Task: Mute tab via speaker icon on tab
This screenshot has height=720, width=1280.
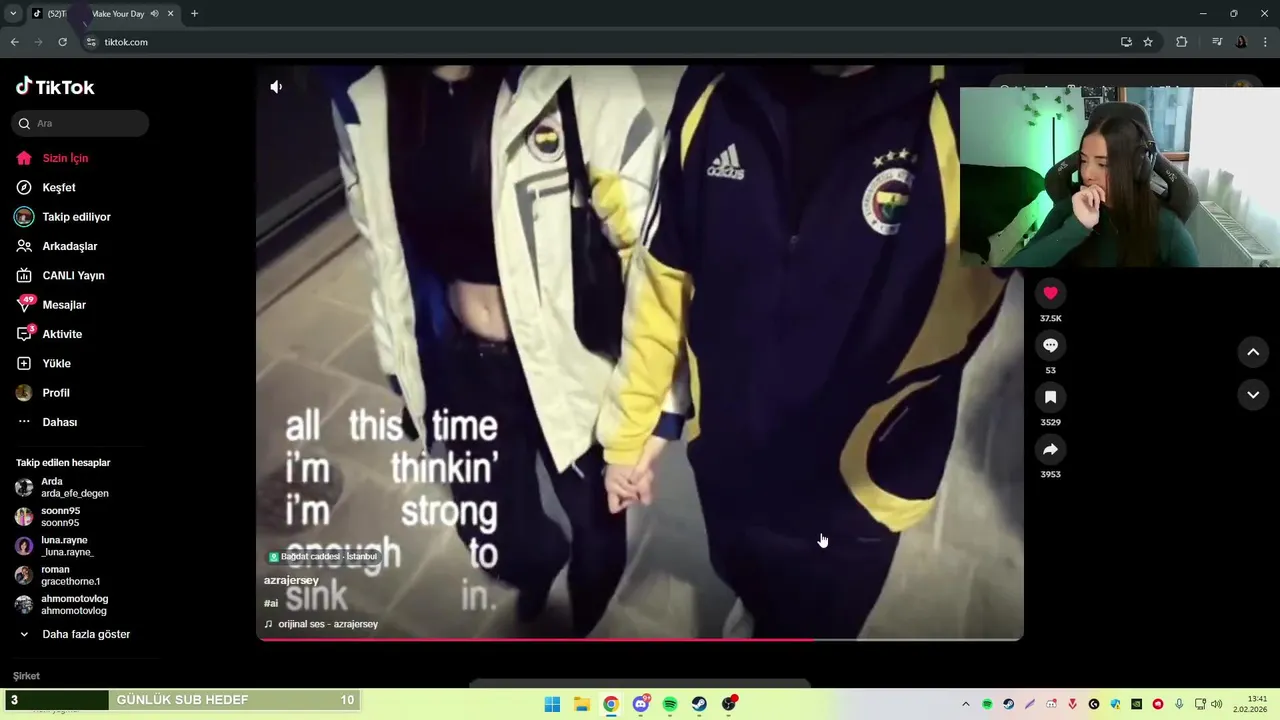Action: 154,14
